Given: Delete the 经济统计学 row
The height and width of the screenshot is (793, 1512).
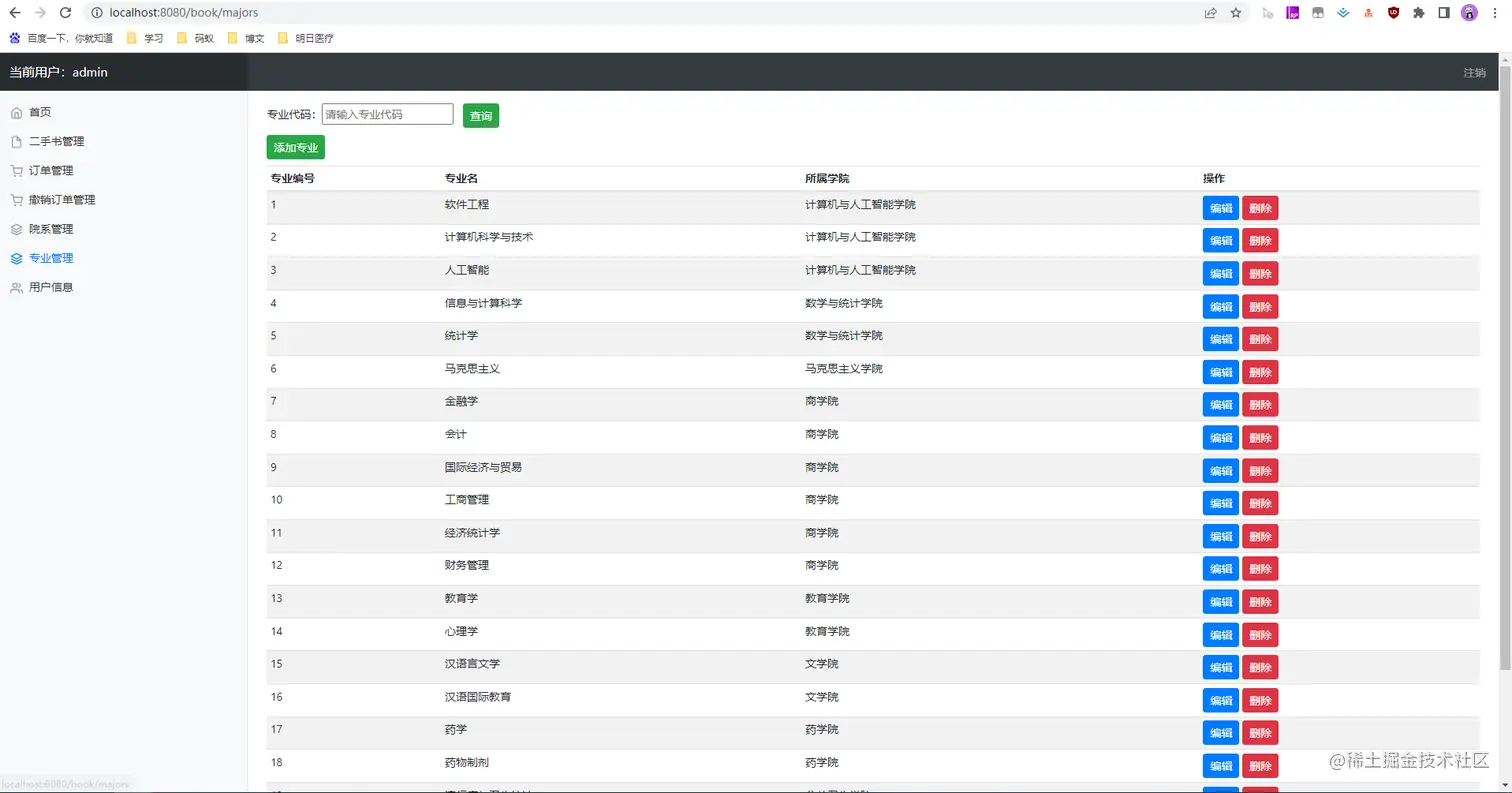Looking at the screenshot, I should tap(1260, 537).
